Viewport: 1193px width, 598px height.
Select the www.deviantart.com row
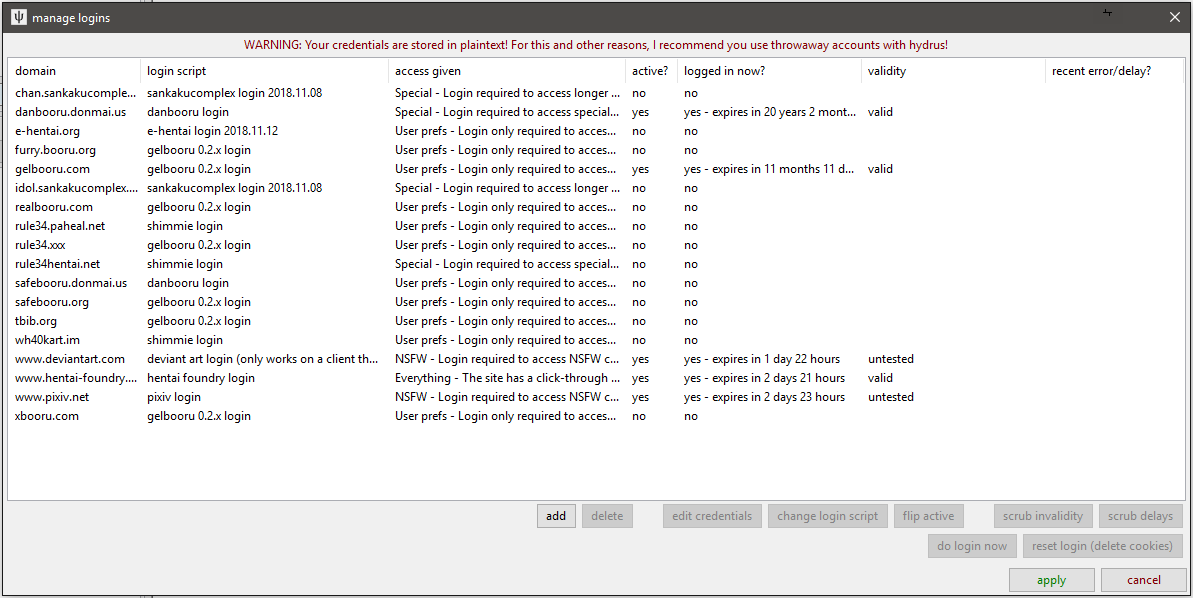tap(596, 359)
